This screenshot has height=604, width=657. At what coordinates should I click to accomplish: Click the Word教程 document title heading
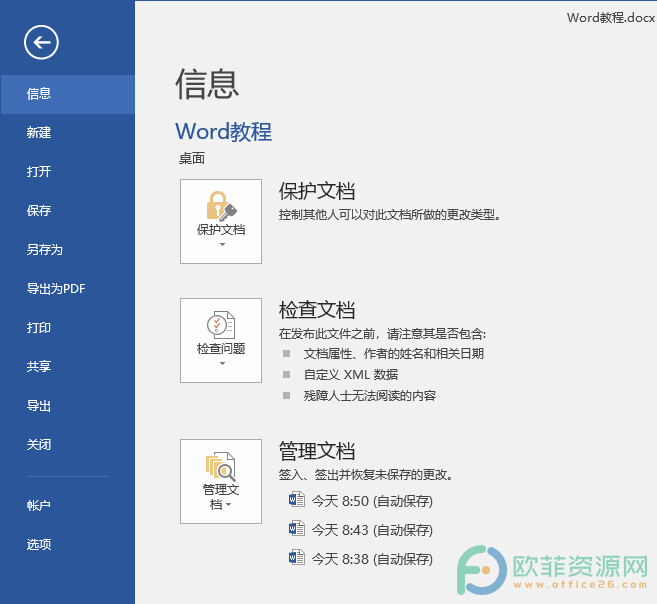(224, 132)
